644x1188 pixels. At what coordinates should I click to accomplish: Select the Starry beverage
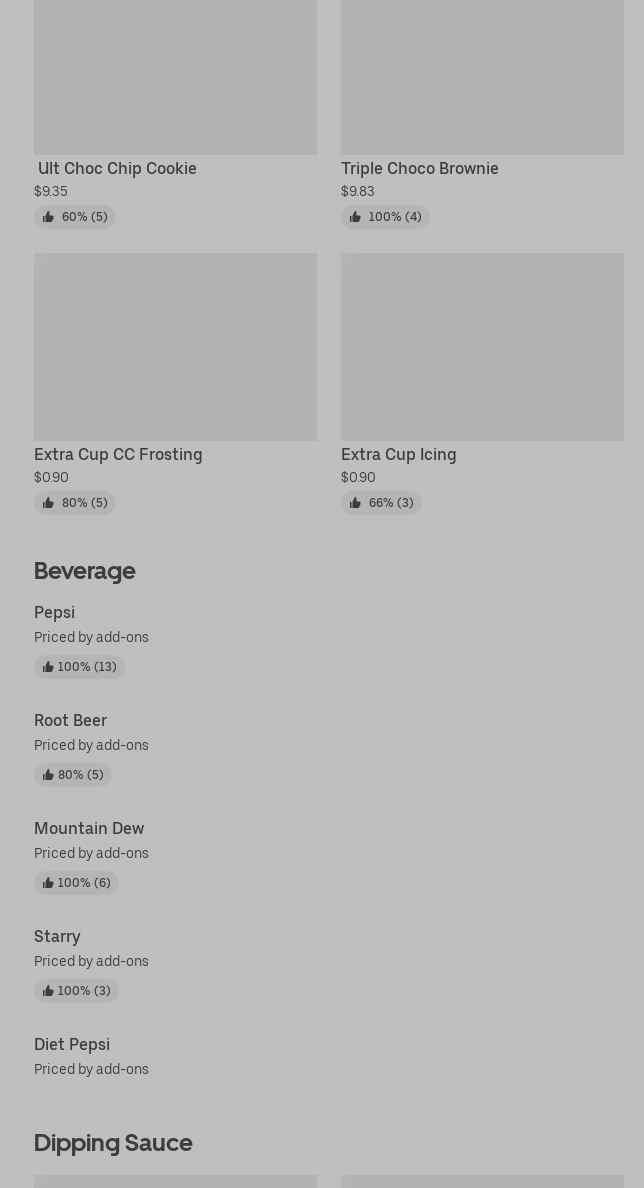click(57, 936)
